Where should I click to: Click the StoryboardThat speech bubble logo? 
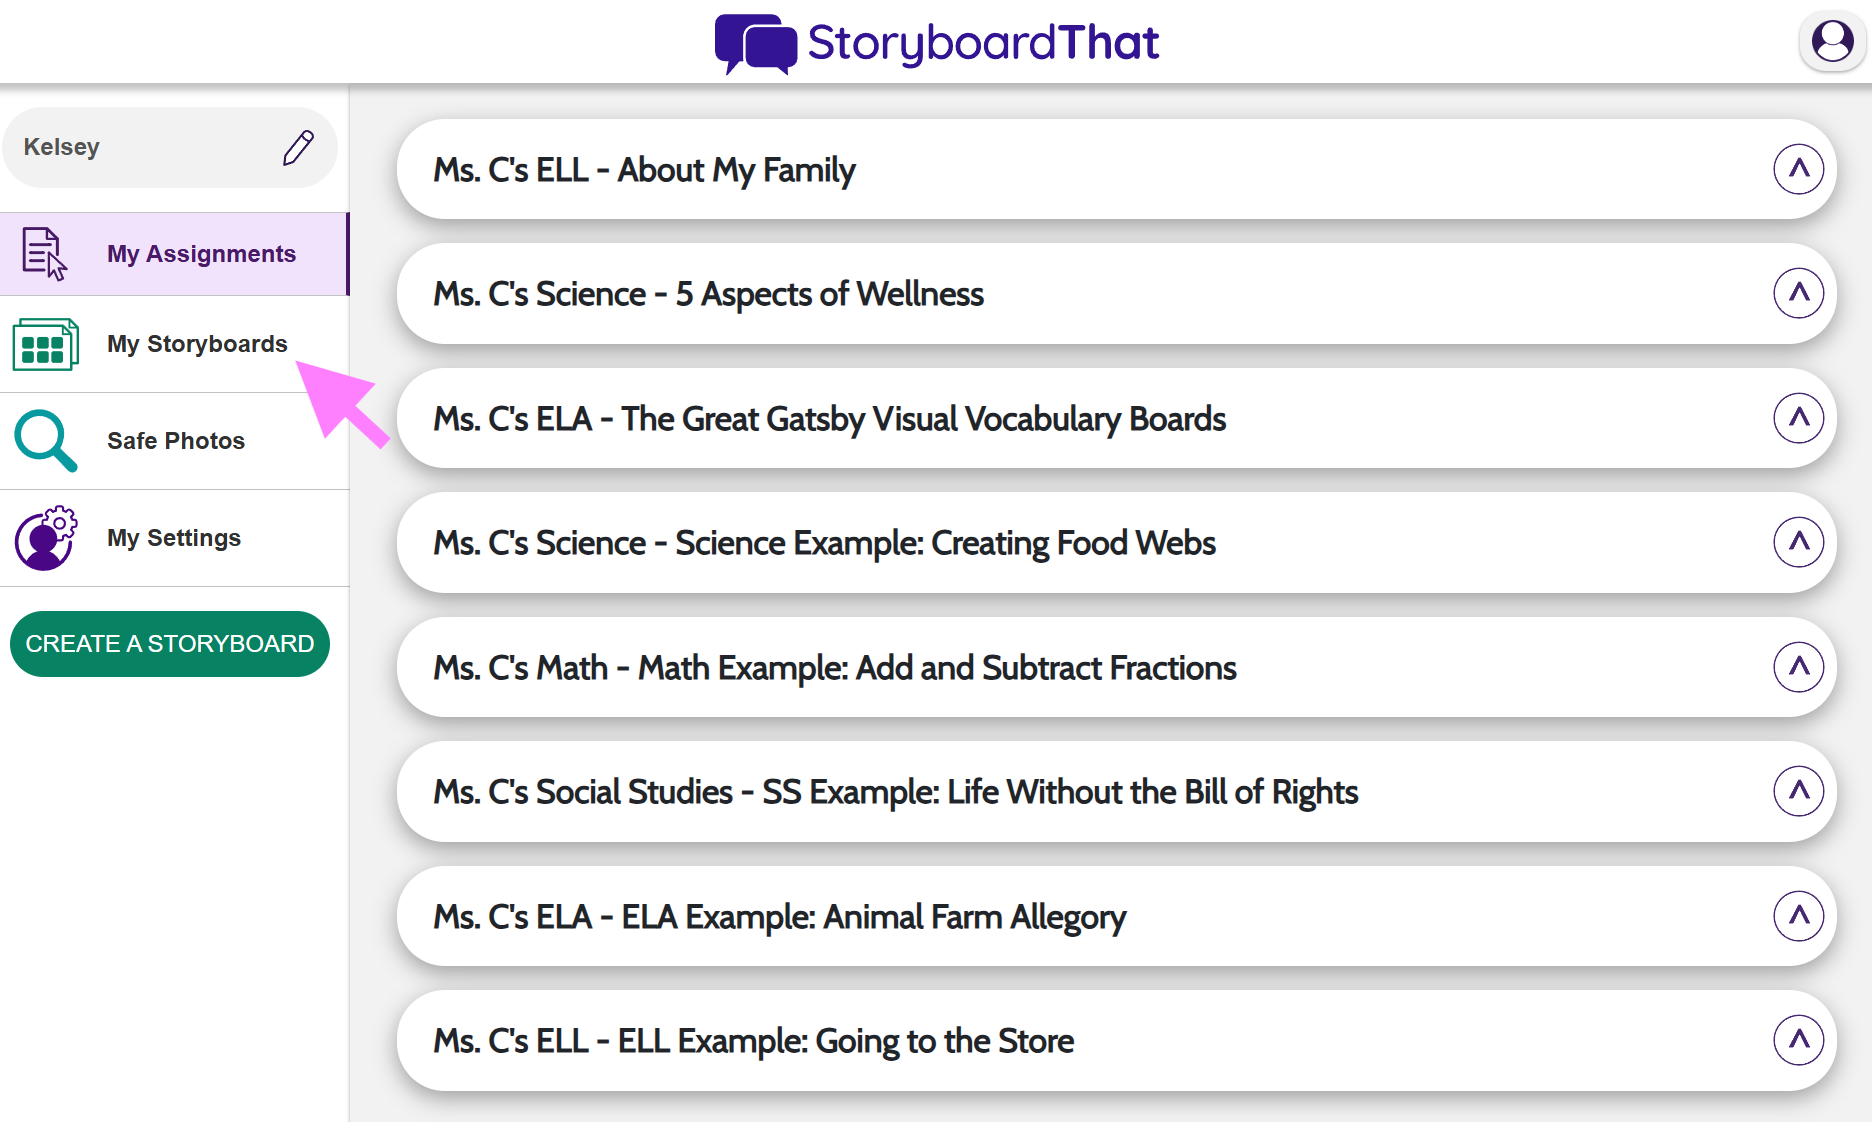point(755,44)
